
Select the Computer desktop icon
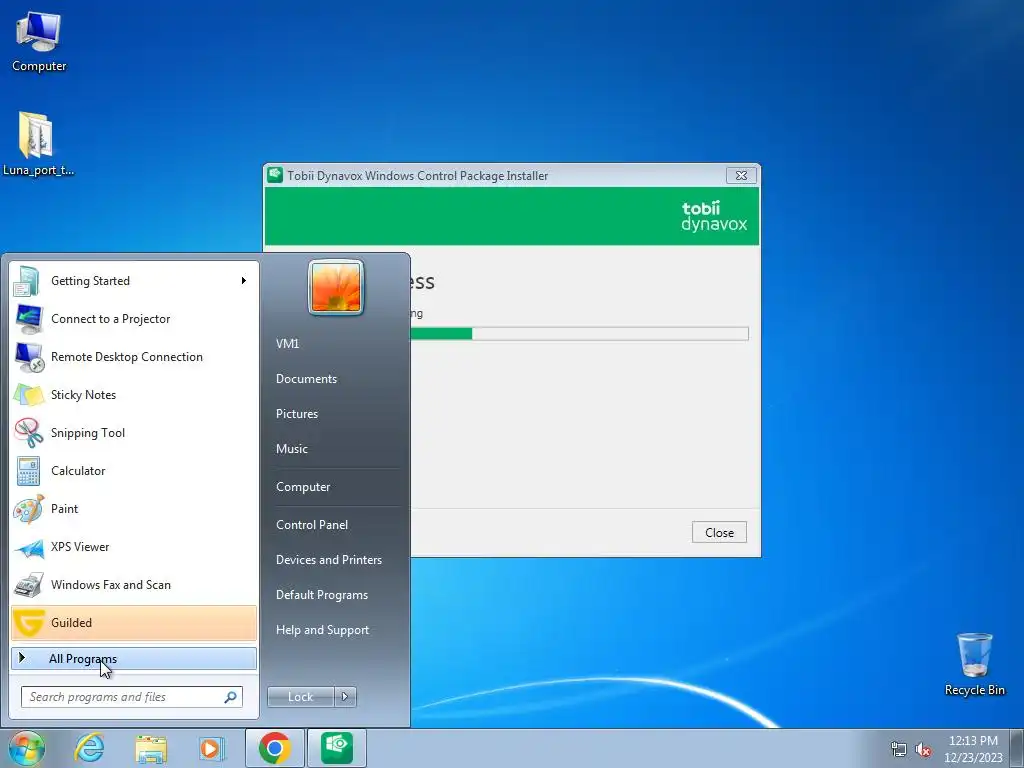coord(39,41)
